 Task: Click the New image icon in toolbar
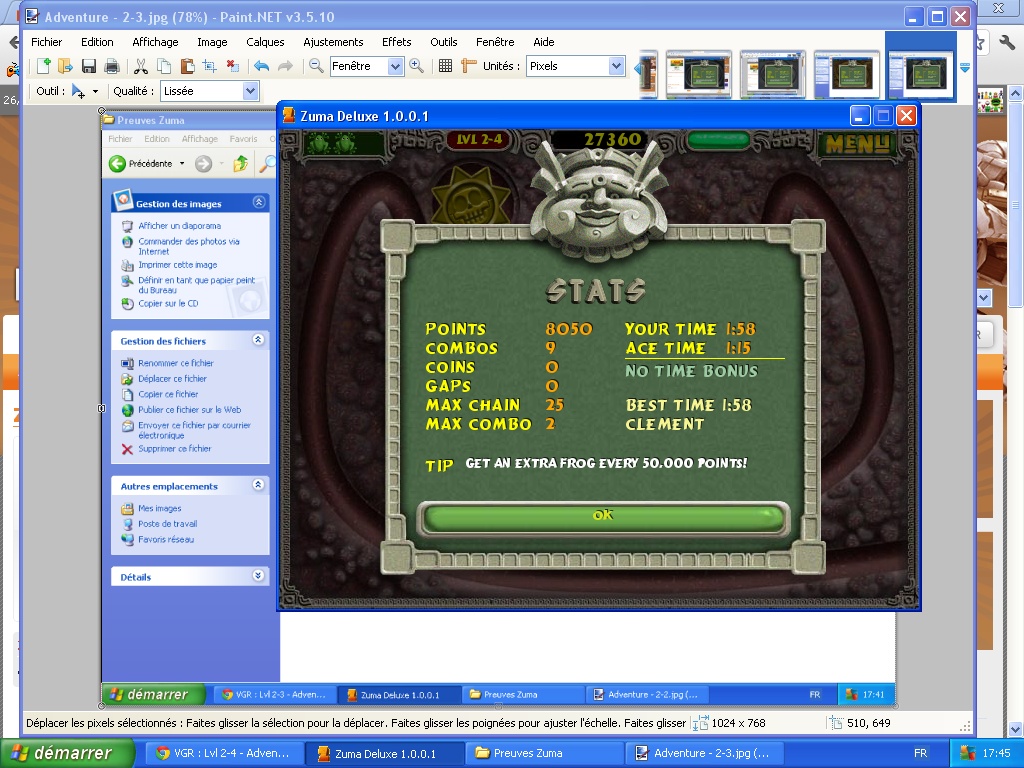pyautogui.click(x=43, y=66)
